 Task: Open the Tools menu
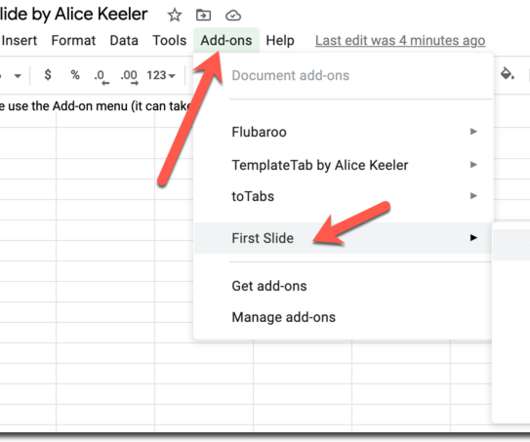point(169,41)
